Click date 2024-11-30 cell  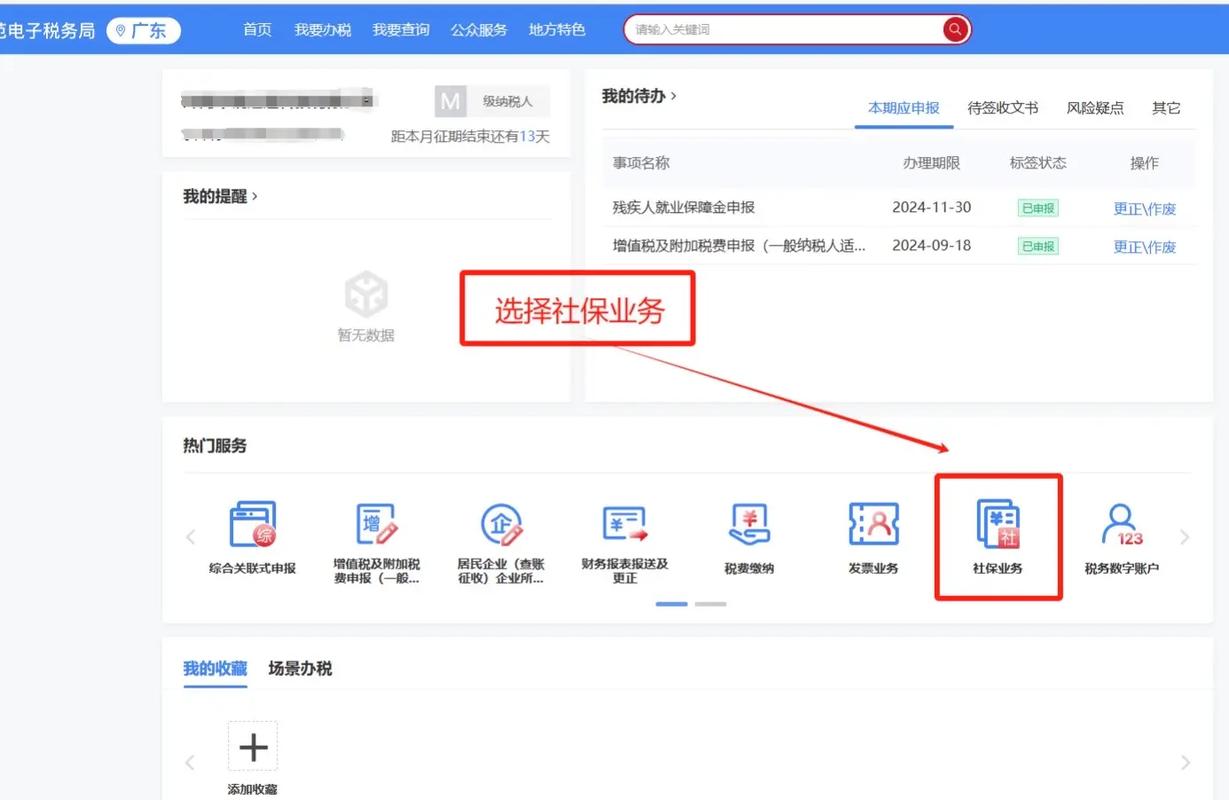[931, 208]
